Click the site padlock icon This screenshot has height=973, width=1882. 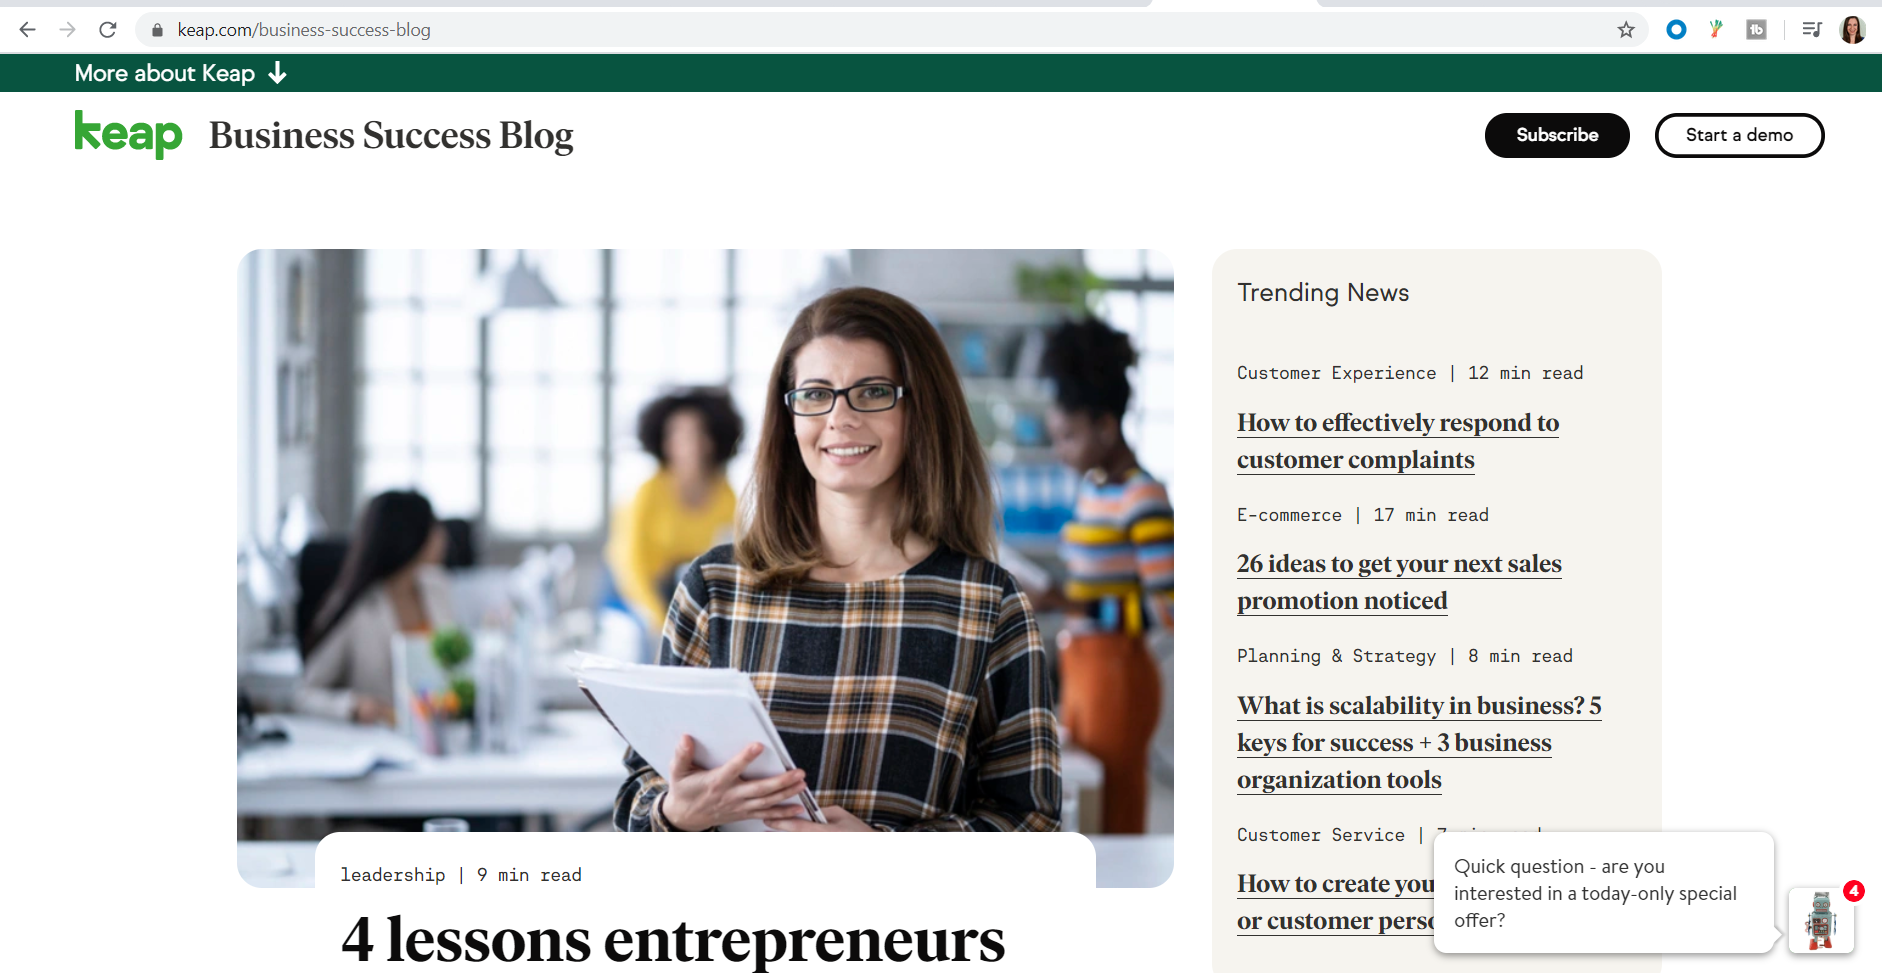(157, 30)
